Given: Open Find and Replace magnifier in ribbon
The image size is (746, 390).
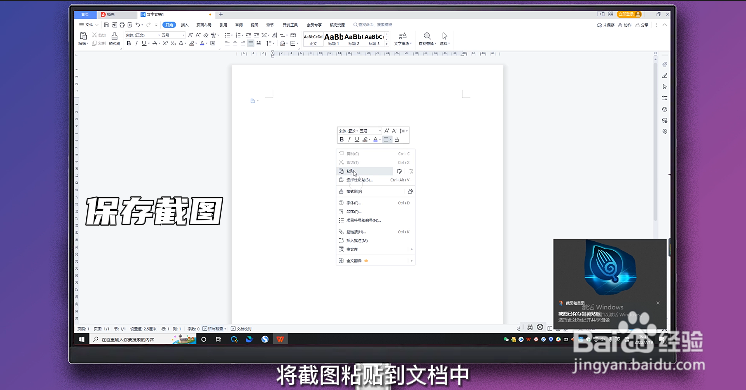Looking at the screenshot, I should [x=427, y=36].
